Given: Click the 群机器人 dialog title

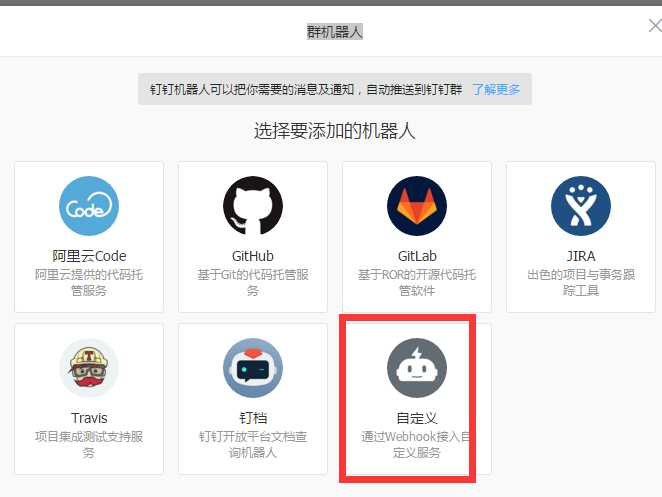Looking at the screenshot, I should click(x=334, y=32).
